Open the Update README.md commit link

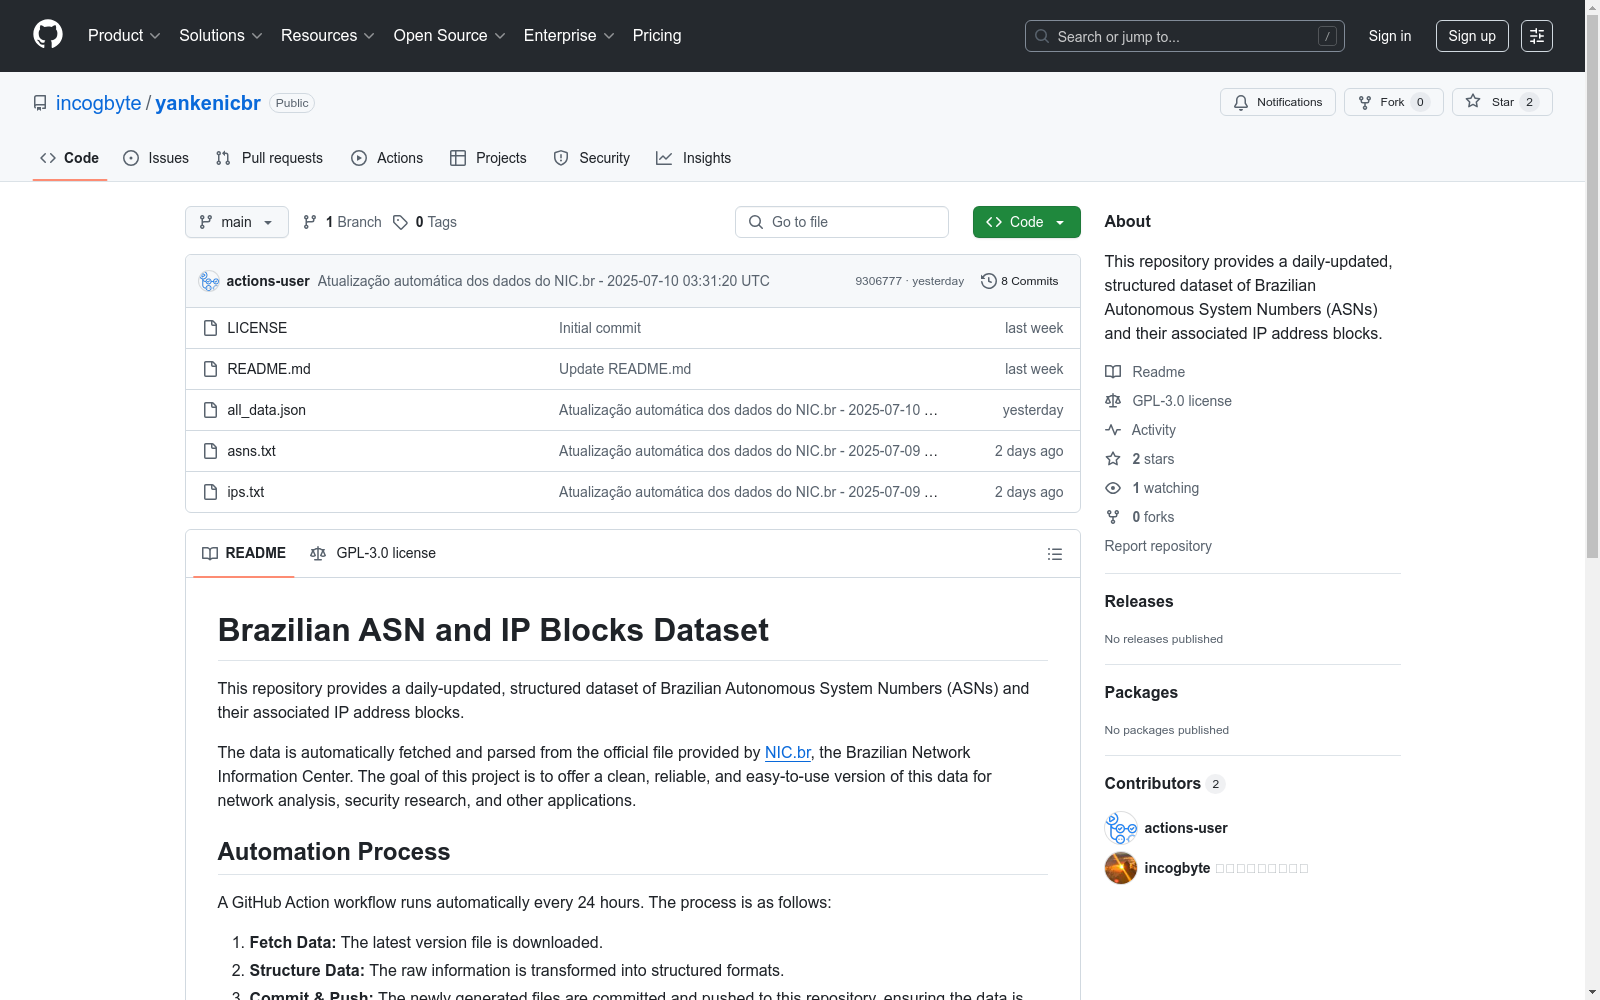coord(625,369)
